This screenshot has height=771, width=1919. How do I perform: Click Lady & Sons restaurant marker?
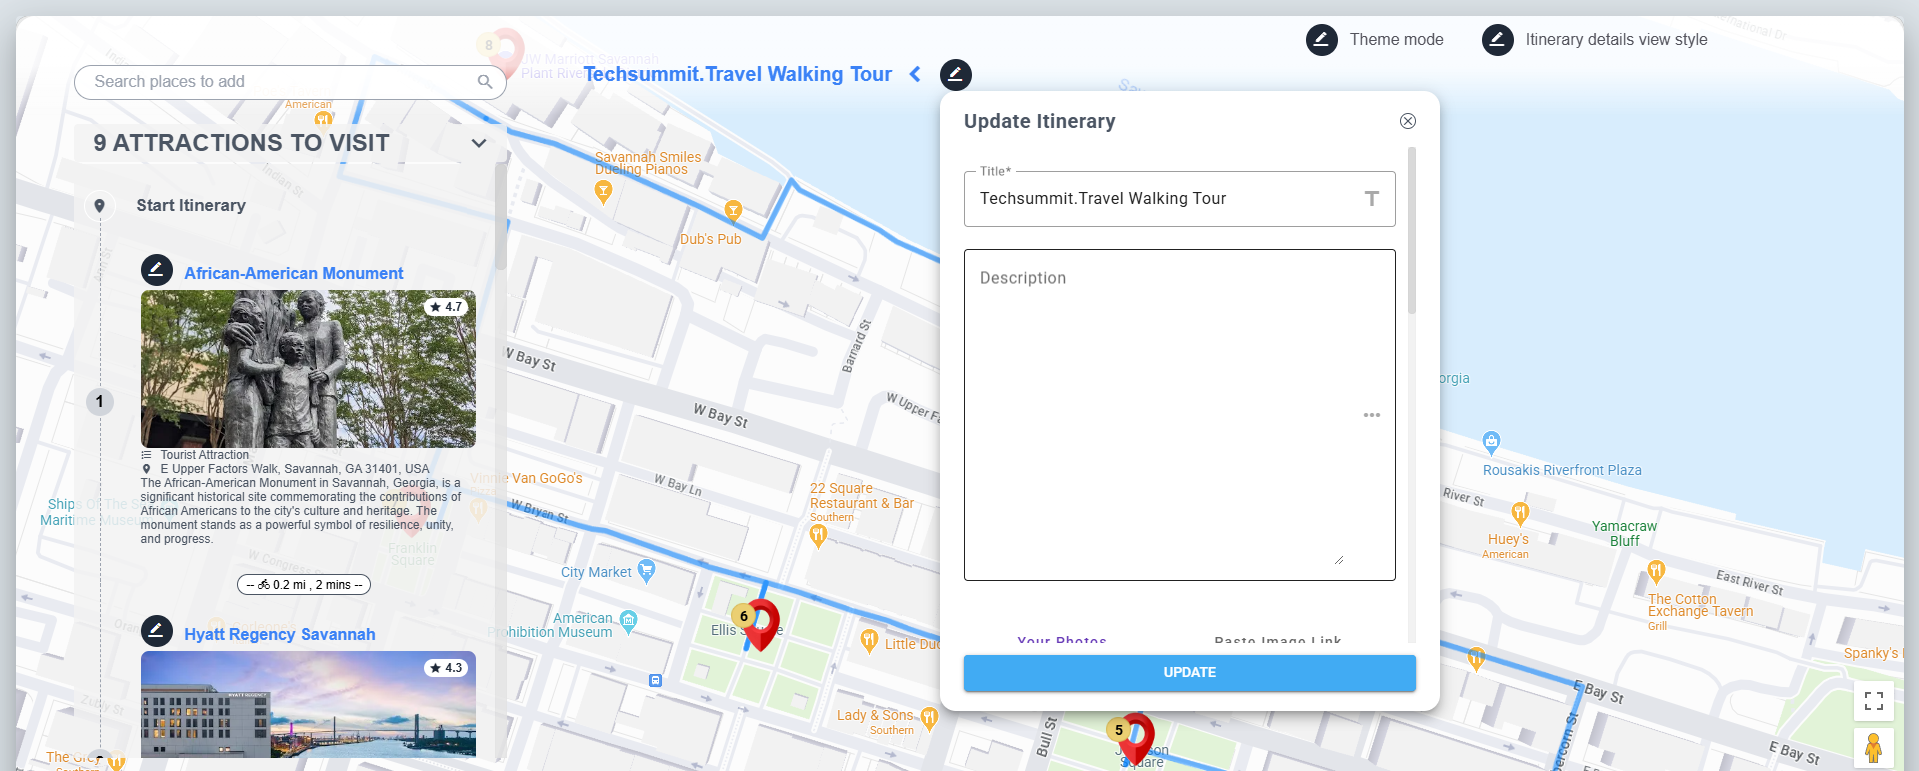click(929, 718)
